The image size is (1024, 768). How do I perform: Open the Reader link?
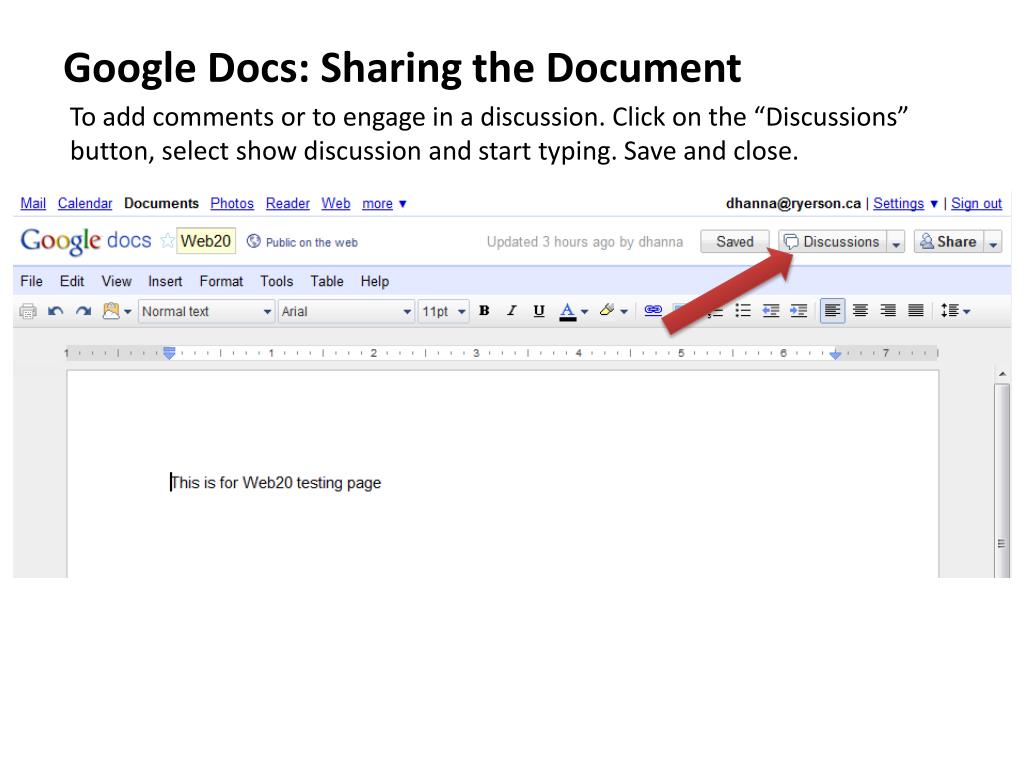click(287, 204)
